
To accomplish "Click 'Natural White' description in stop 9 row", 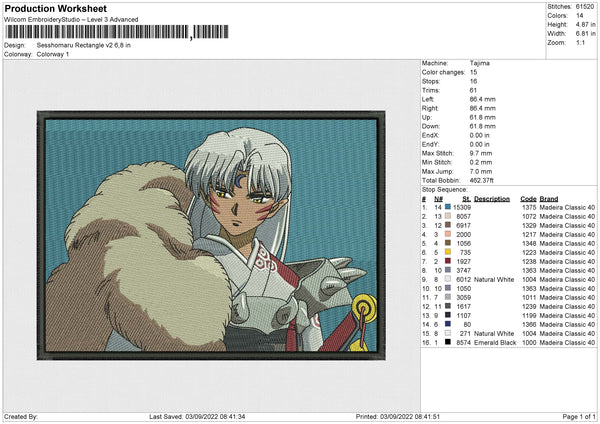I will [x=494, y=279].
